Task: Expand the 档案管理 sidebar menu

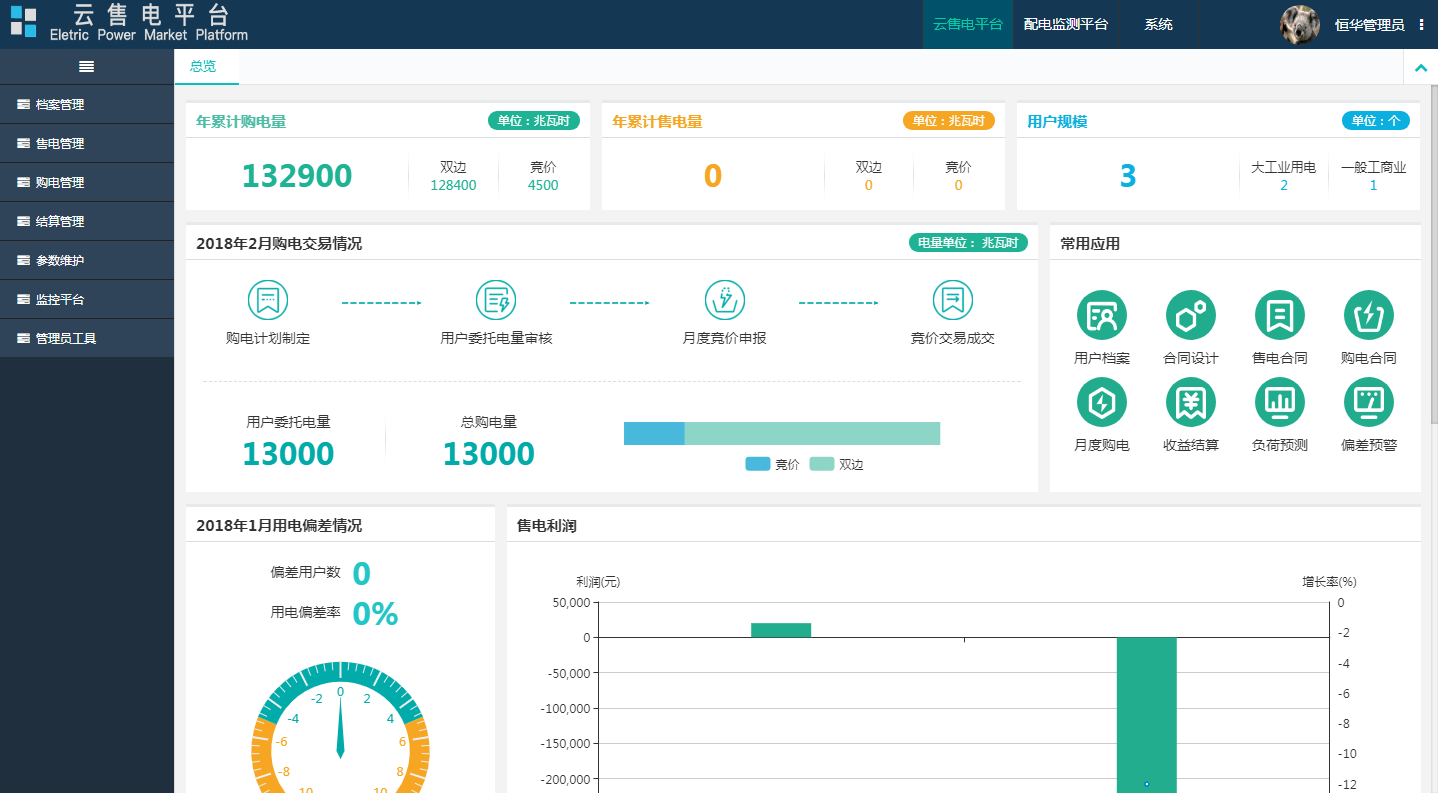Action: pyautogui.click(x=60, y=105)
